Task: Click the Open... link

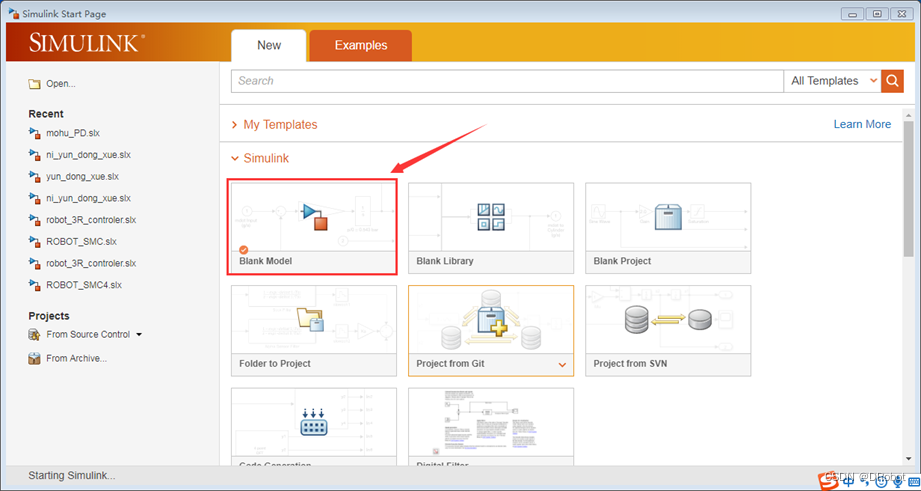Action: (x=61, y=84)
